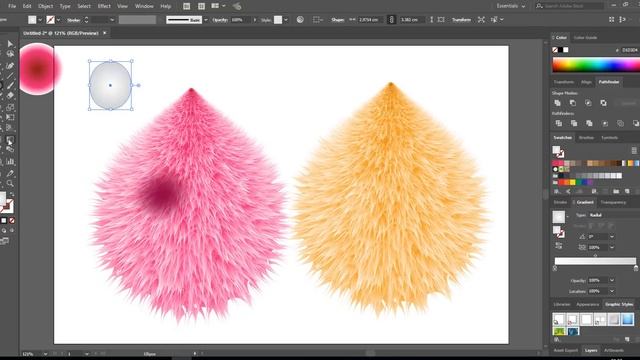The height and width of the screenshot is (360, 640).
Task: Click the GPU performance rocket icon
Action: click(237, 6)
